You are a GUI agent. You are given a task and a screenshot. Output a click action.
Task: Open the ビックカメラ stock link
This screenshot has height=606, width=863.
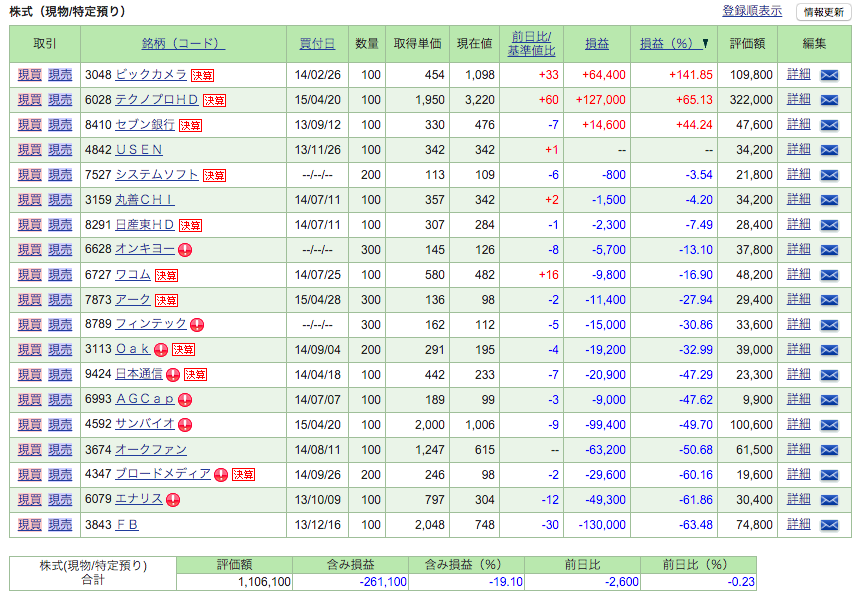(x=151, y=74)
